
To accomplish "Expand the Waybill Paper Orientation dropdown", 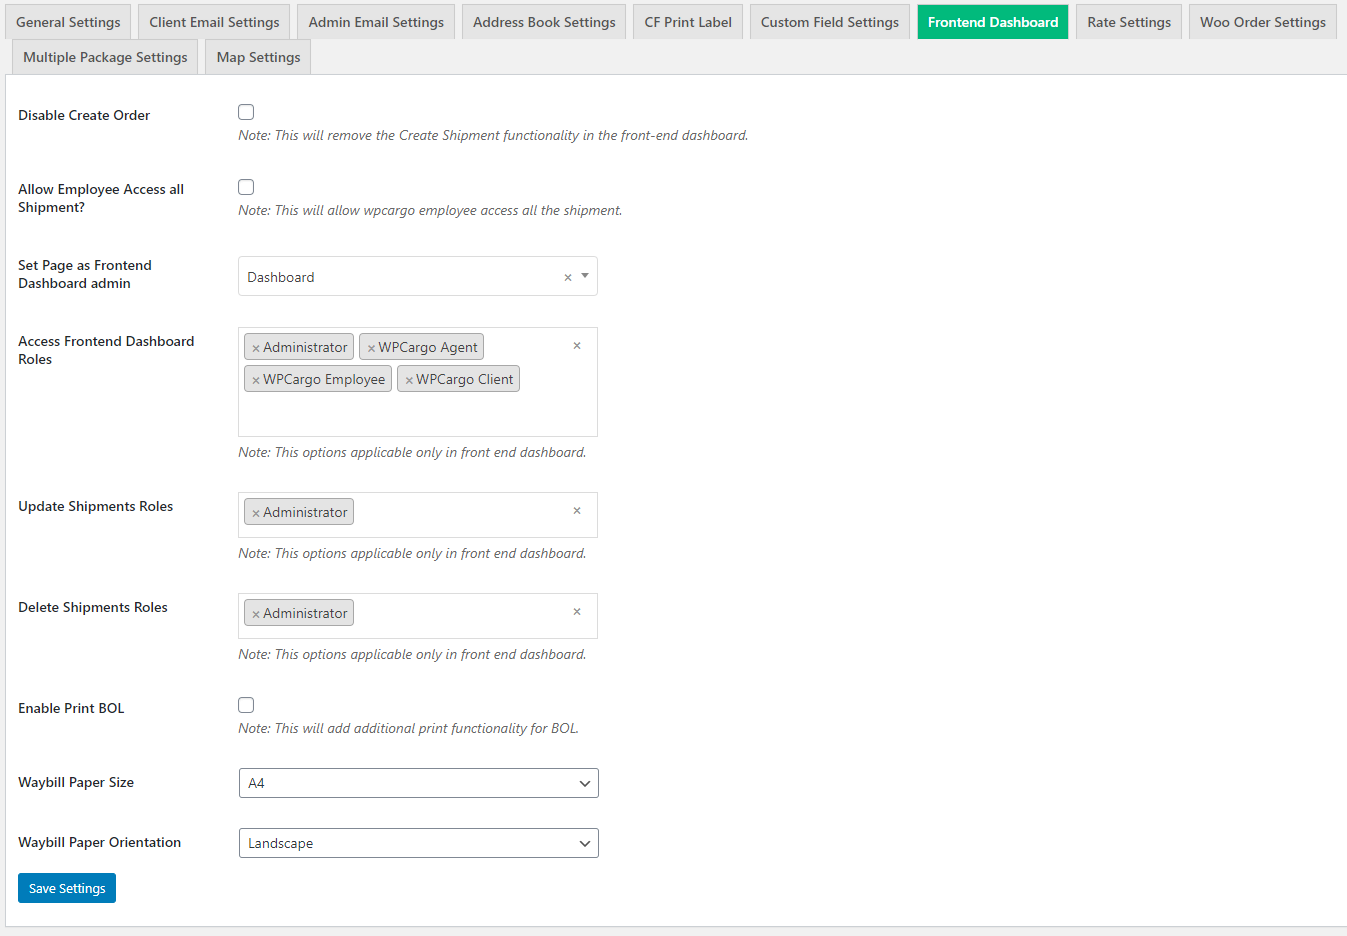I will (418, 843).
